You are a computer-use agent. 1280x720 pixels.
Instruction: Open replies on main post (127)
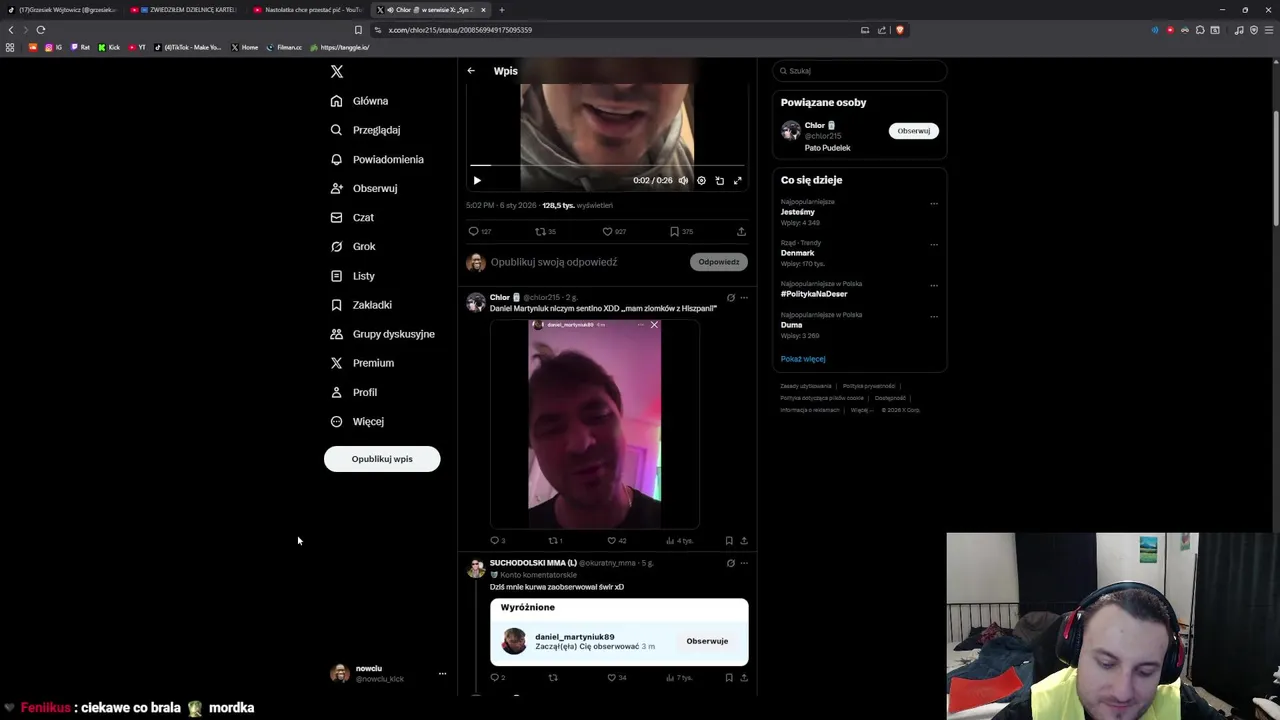point(479,231)
